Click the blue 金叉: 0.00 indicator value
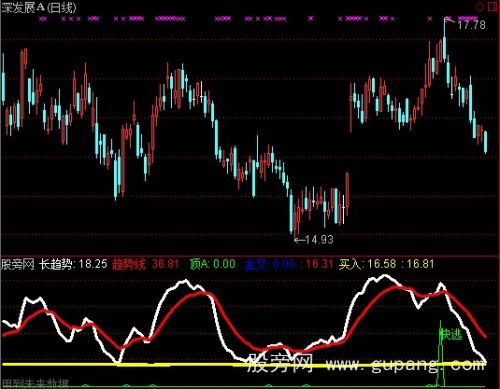Screen dimensions: 500x389 (x=270, y=264)
